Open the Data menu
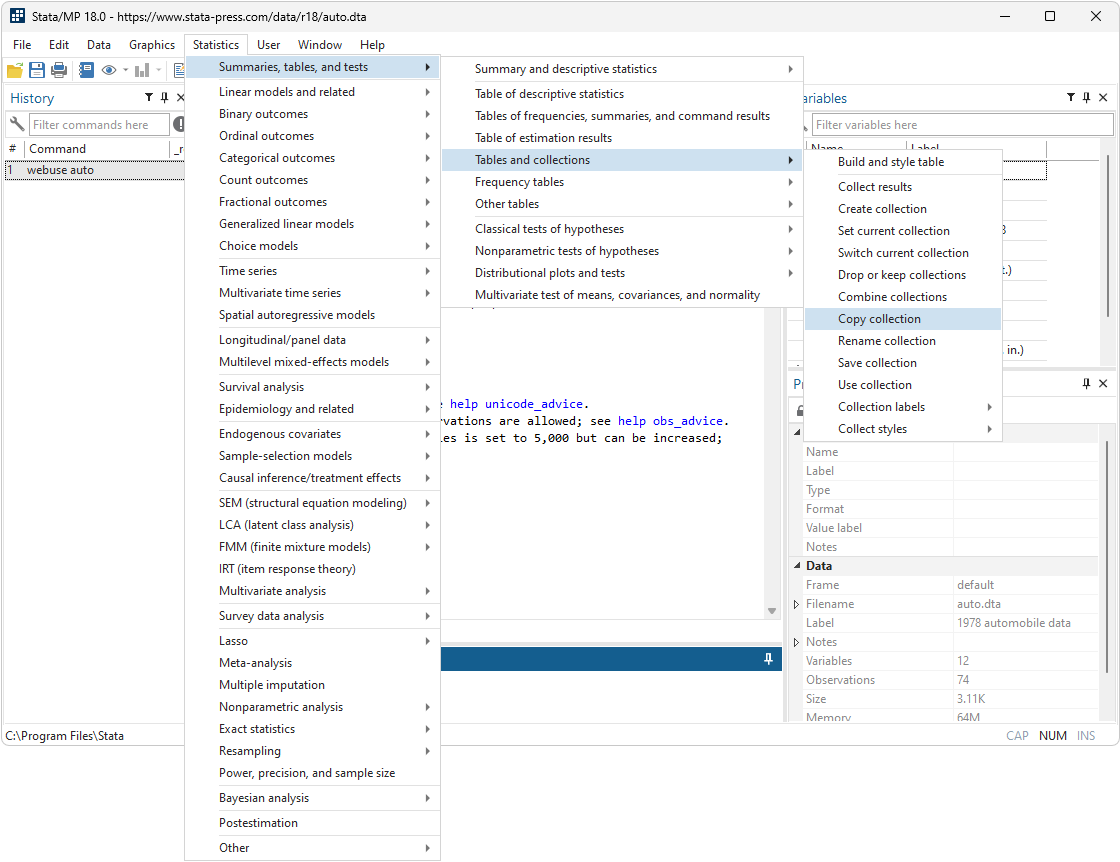The image size is (1120, 862). [99, 45]
